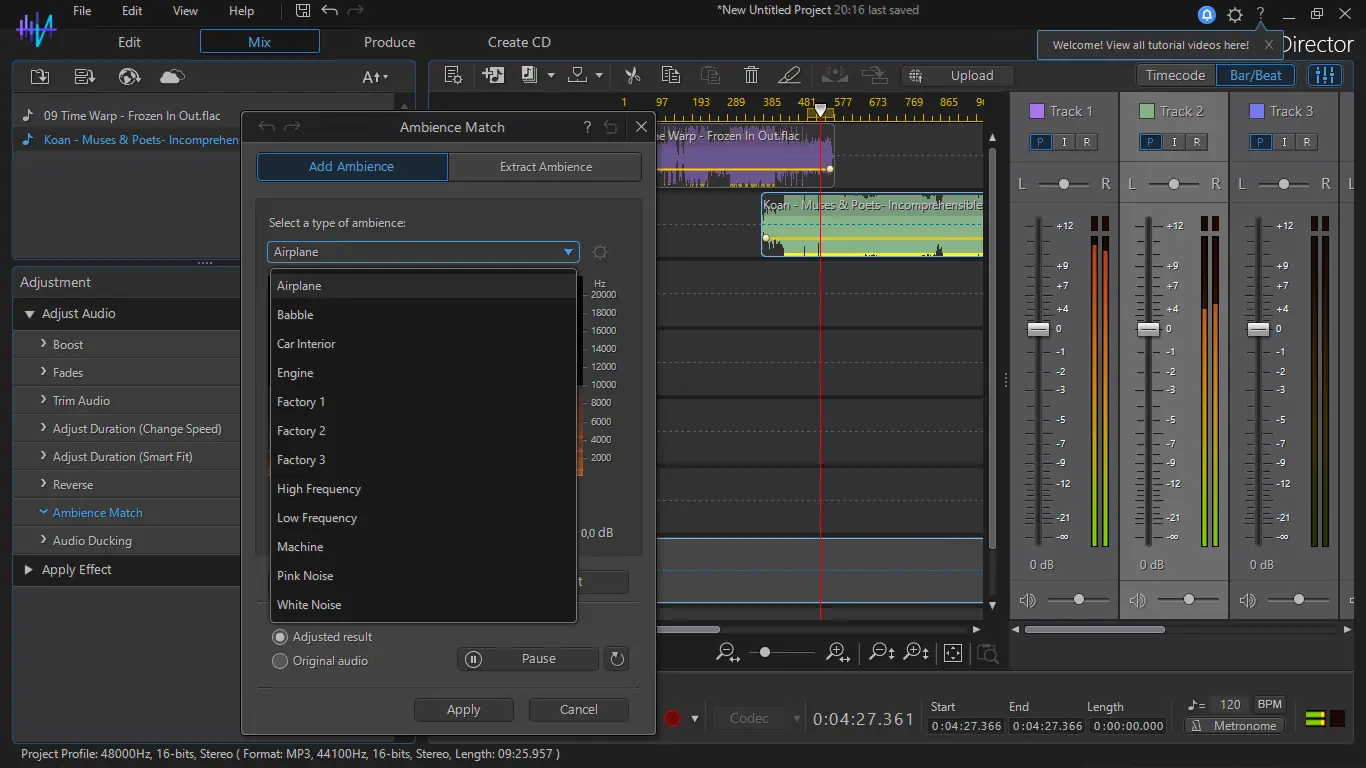Open the mixer panel toggle icon
This screenshot has width=1366, height=768.
[x=1326, y=75]
